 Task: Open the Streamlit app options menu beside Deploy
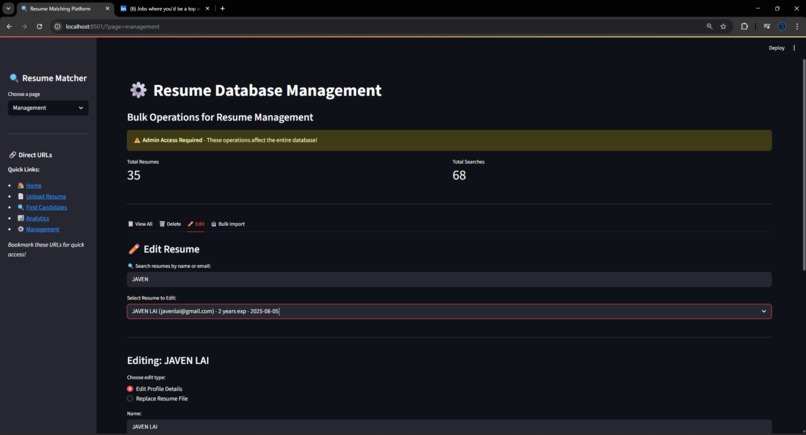tap(794, 48)
